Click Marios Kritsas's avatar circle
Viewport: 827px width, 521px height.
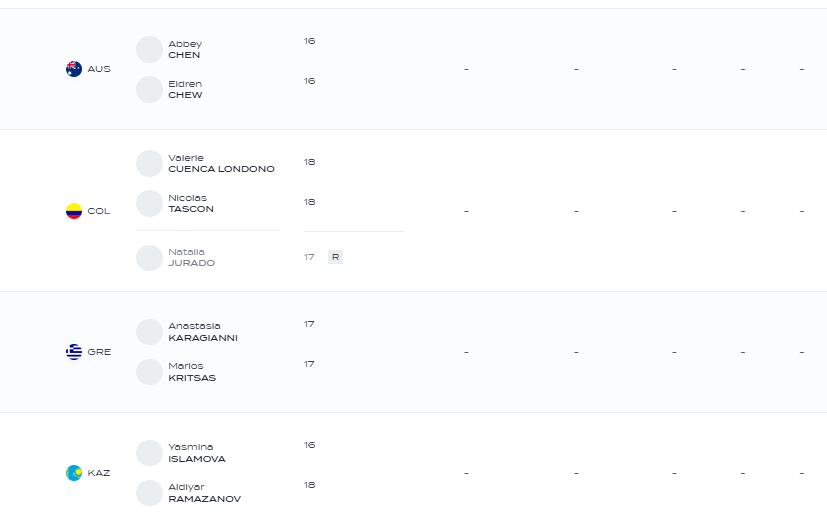[149, 372]
